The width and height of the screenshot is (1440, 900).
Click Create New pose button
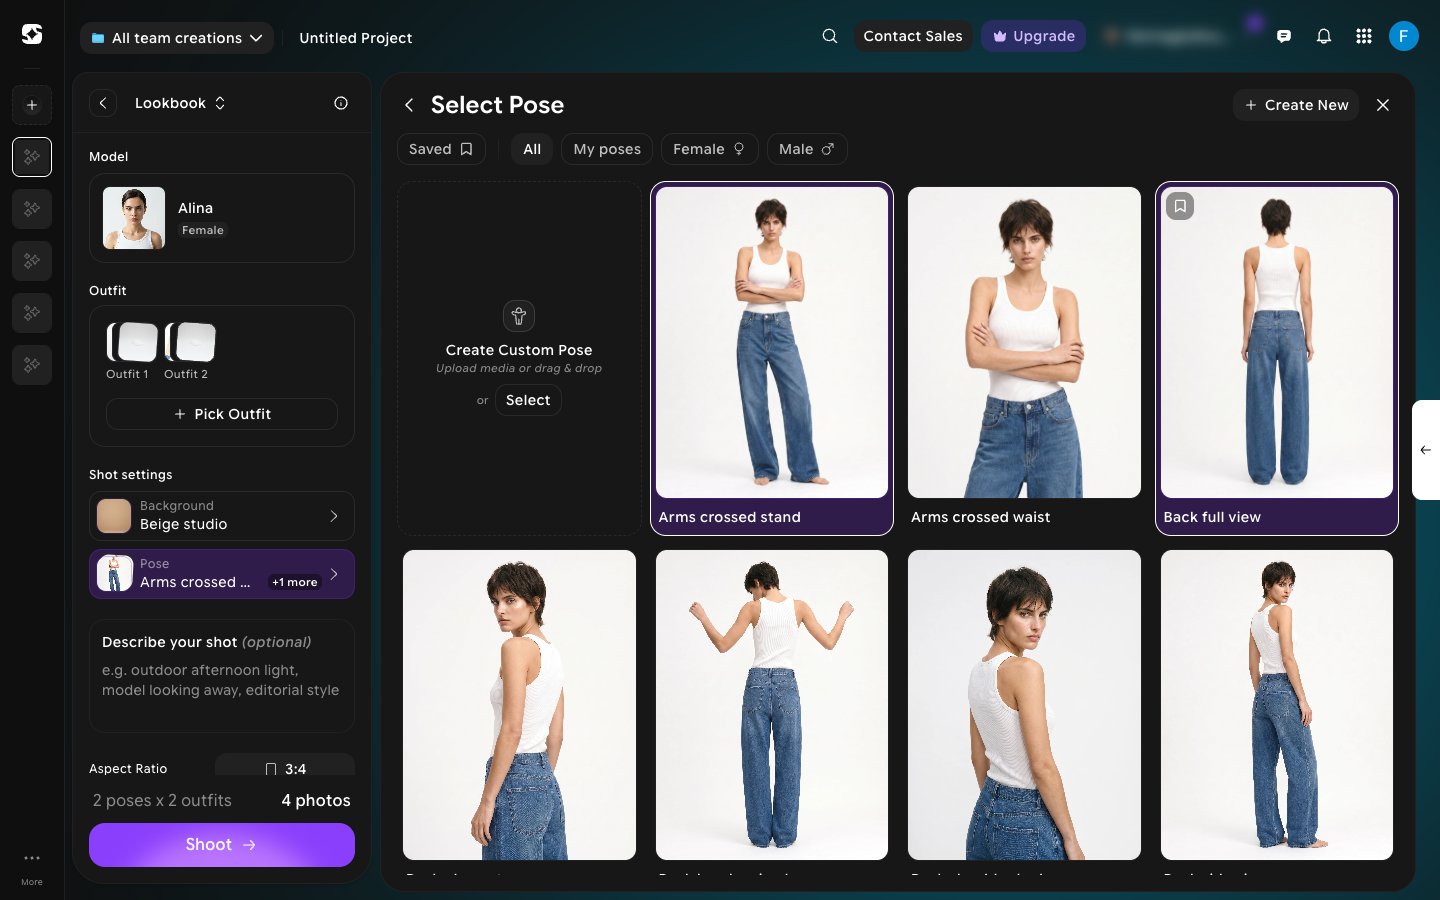pos(1296,105)
